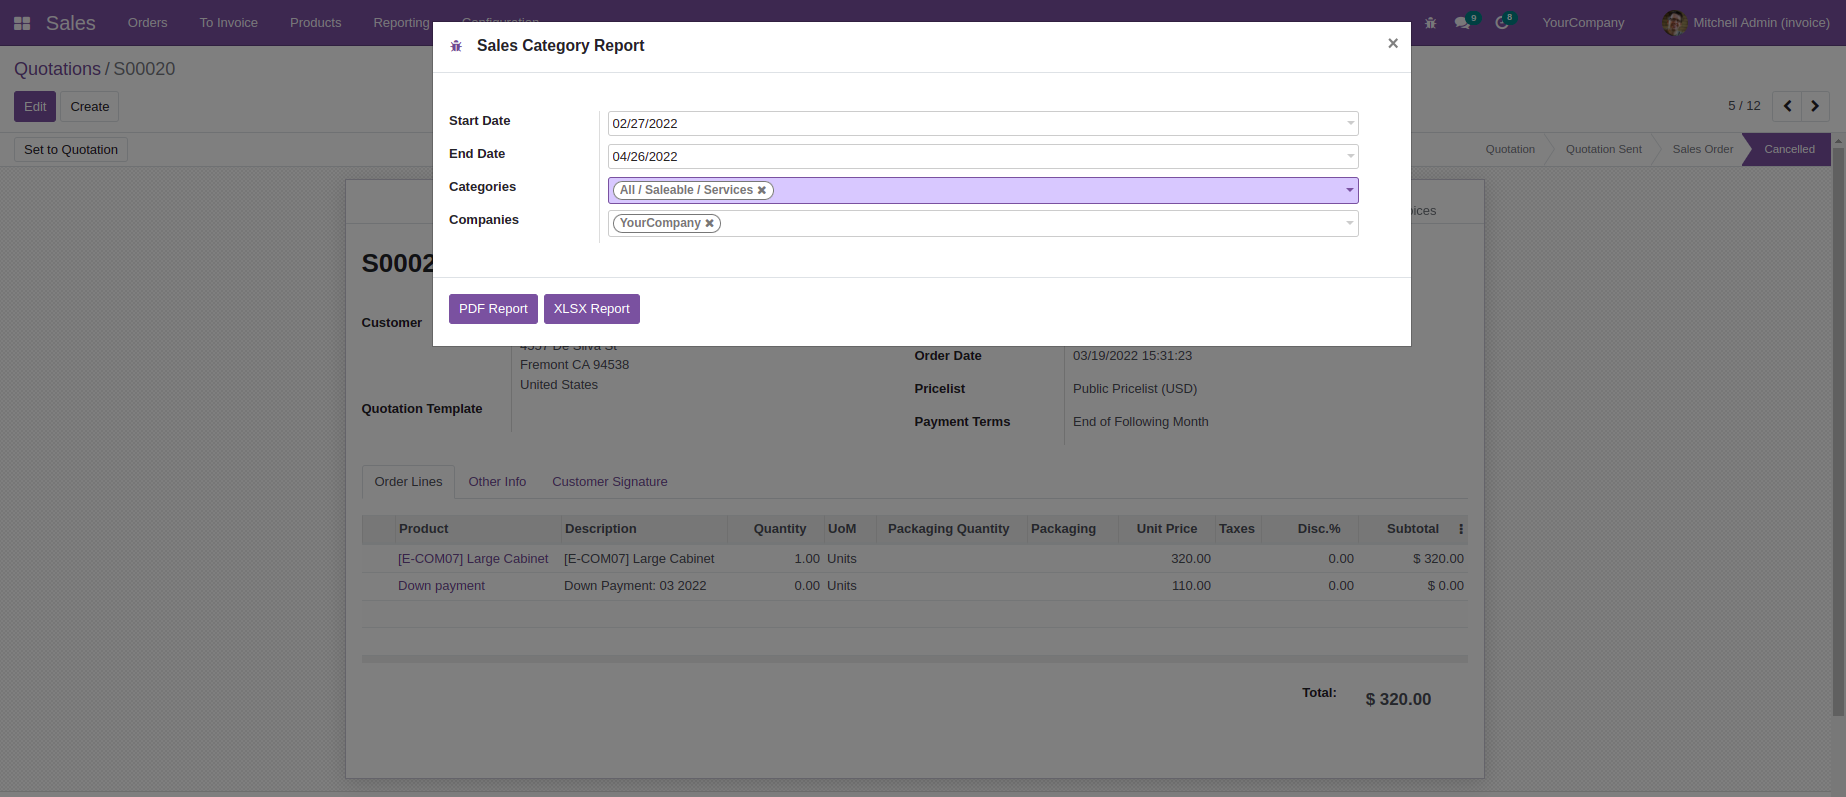Expand the Companies dropdown arrow

1349,223
